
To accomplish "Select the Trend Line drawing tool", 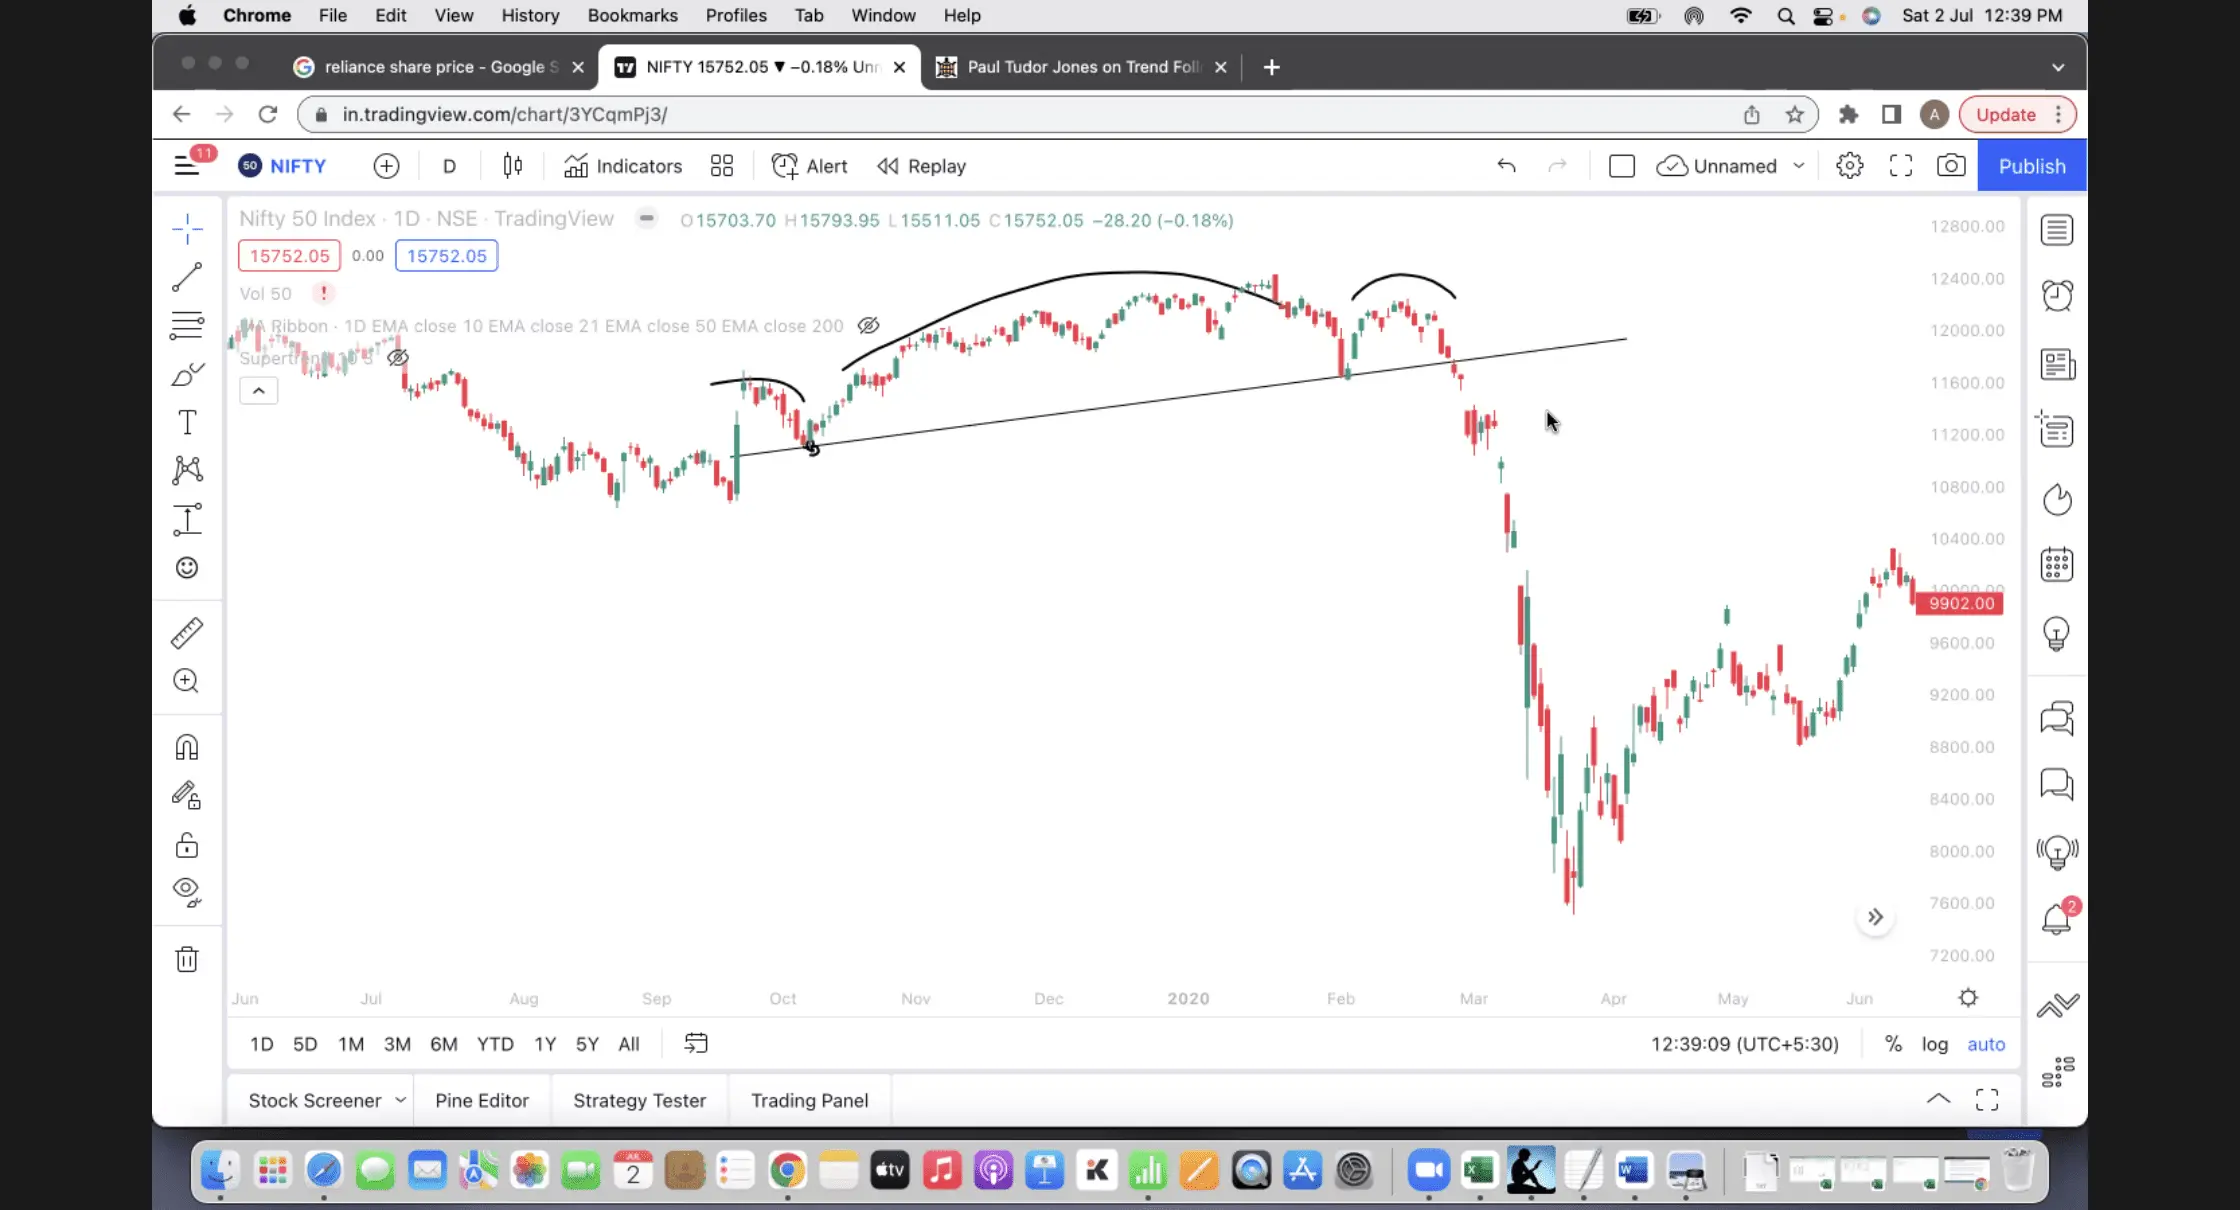I will click(187, 277).
